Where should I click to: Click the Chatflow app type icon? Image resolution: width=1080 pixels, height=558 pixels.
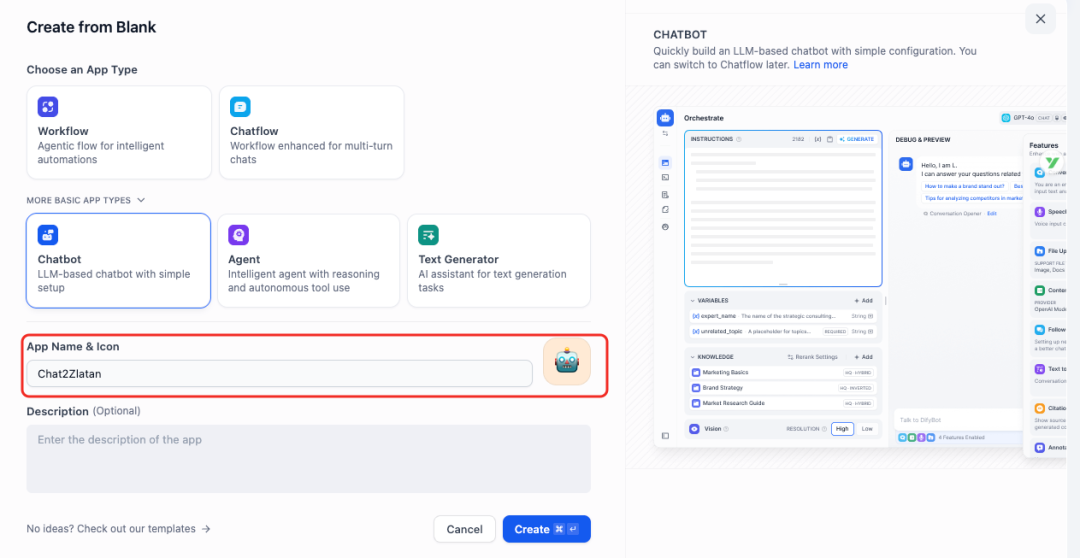pos(240,107)
